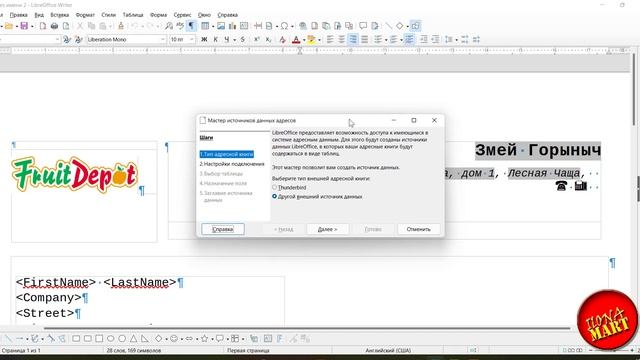Viewport: 640px width, 360px height.
Task: Click the 'Далее >' button in the wizard
Action: (x=328, y=229)
